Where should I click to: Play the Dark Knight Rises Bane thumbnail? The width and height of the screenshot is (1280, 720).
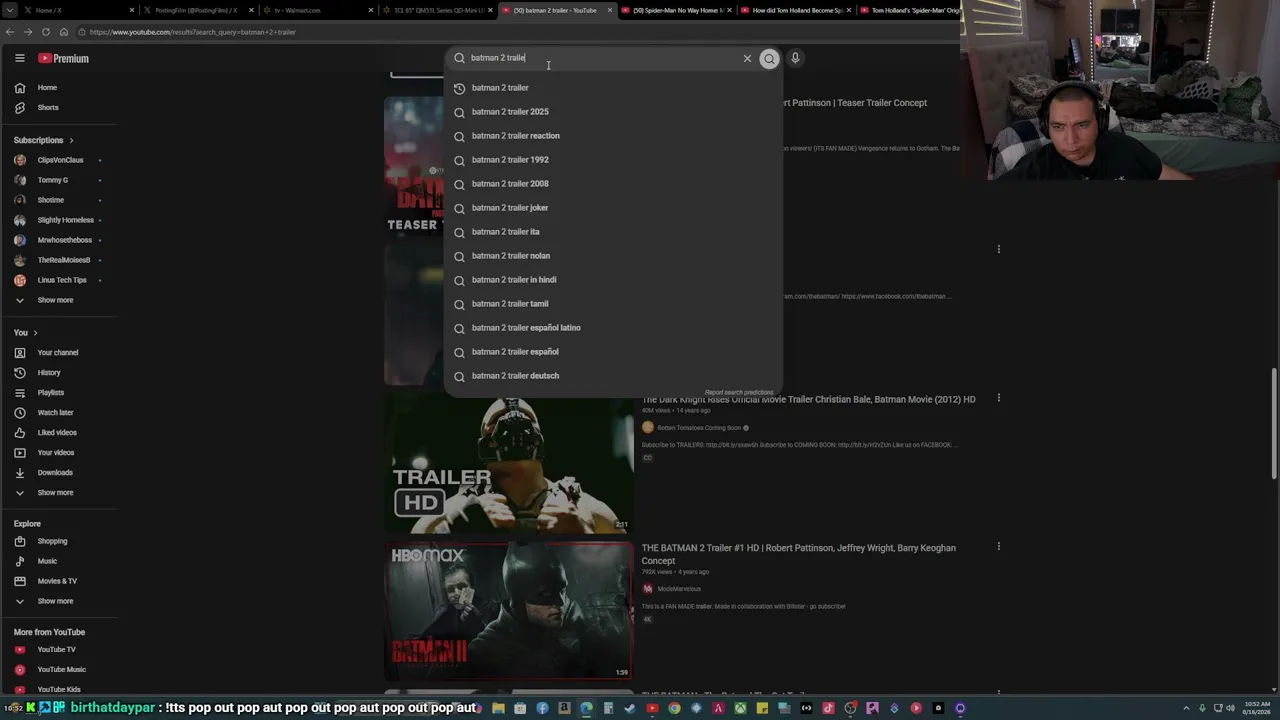coord(509,464)
